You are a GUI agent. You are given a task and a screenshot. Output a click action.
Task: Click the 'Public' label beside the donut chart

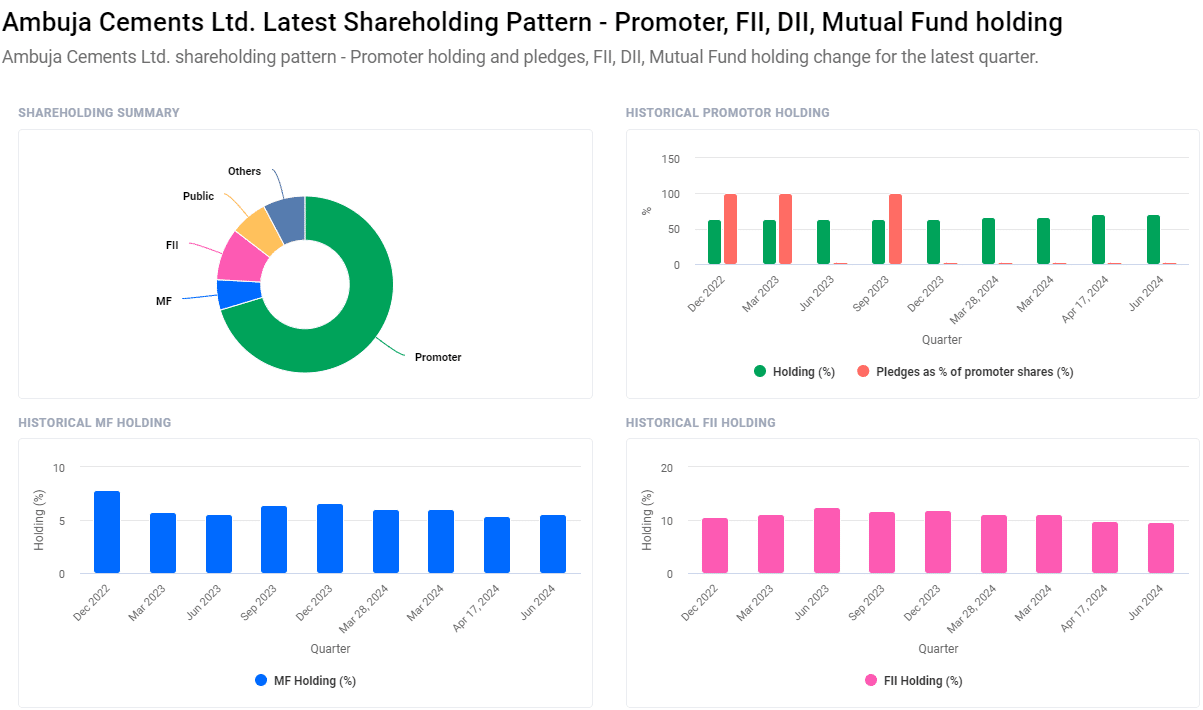pyautogui.click(x=198, y=196)
